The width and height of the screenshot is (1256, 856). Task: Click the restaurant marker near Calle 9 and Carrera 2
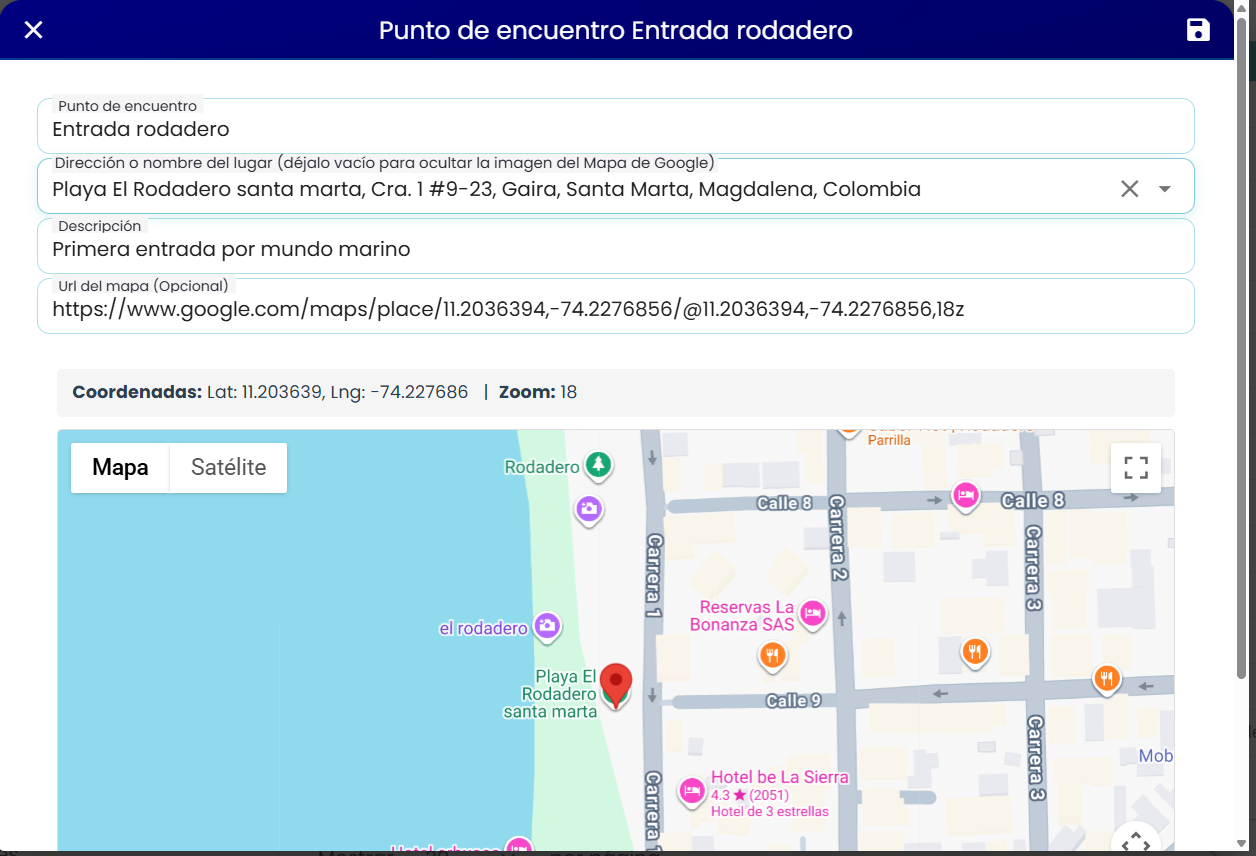(772, 656)
